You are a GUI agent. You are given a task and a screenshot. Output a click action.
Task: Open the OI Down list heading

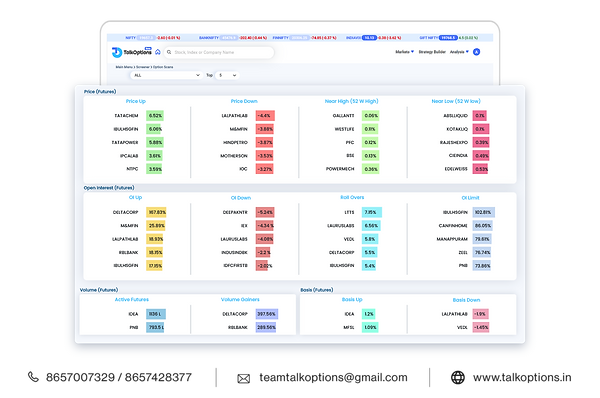pos(241,198)
